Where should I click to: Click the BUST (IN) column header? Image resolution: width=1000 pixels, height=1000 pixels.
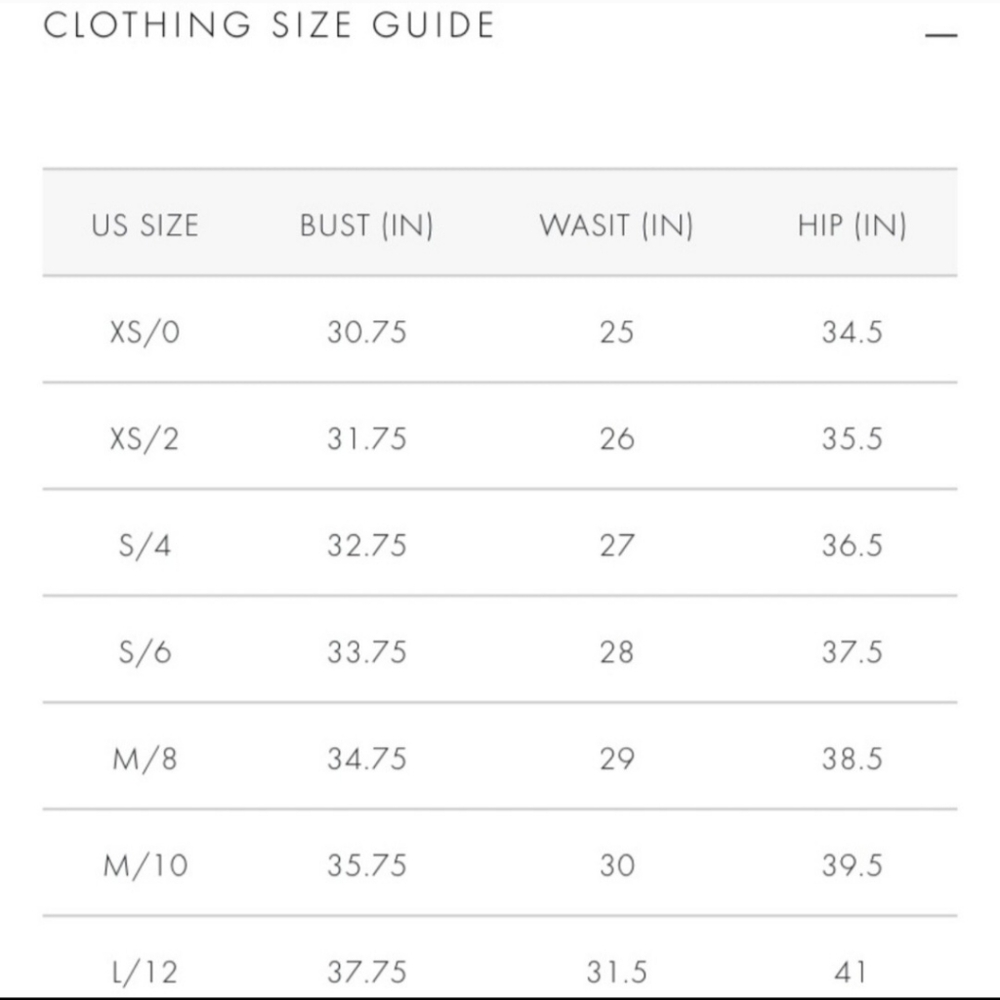pyautogui.click(x=366, y=225)
